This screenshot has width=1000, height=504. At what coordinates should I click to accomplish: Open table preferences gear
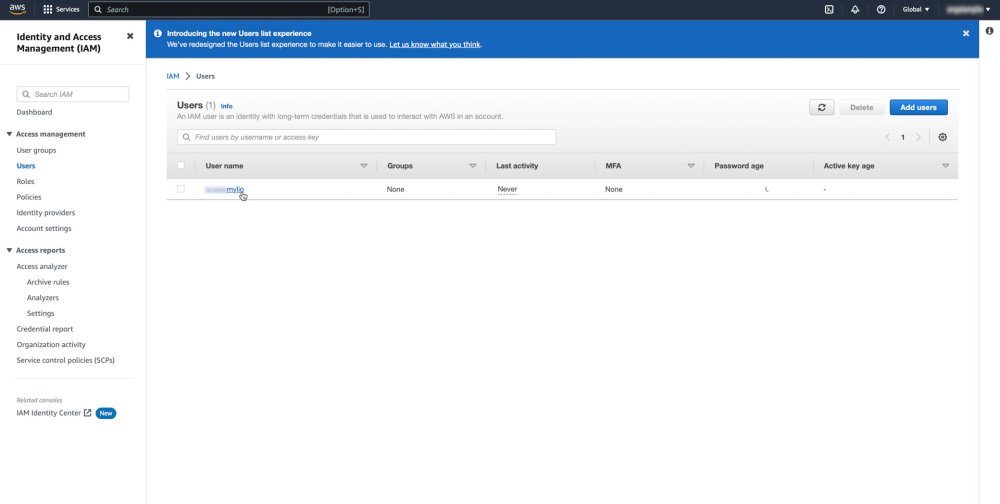(943, 137)
